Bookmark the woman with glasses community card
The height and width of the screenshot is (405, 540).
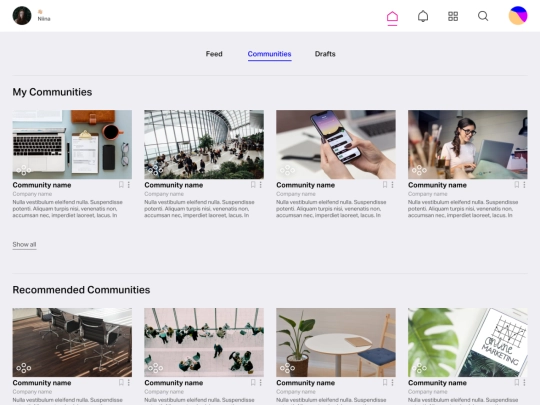(517, 185)
